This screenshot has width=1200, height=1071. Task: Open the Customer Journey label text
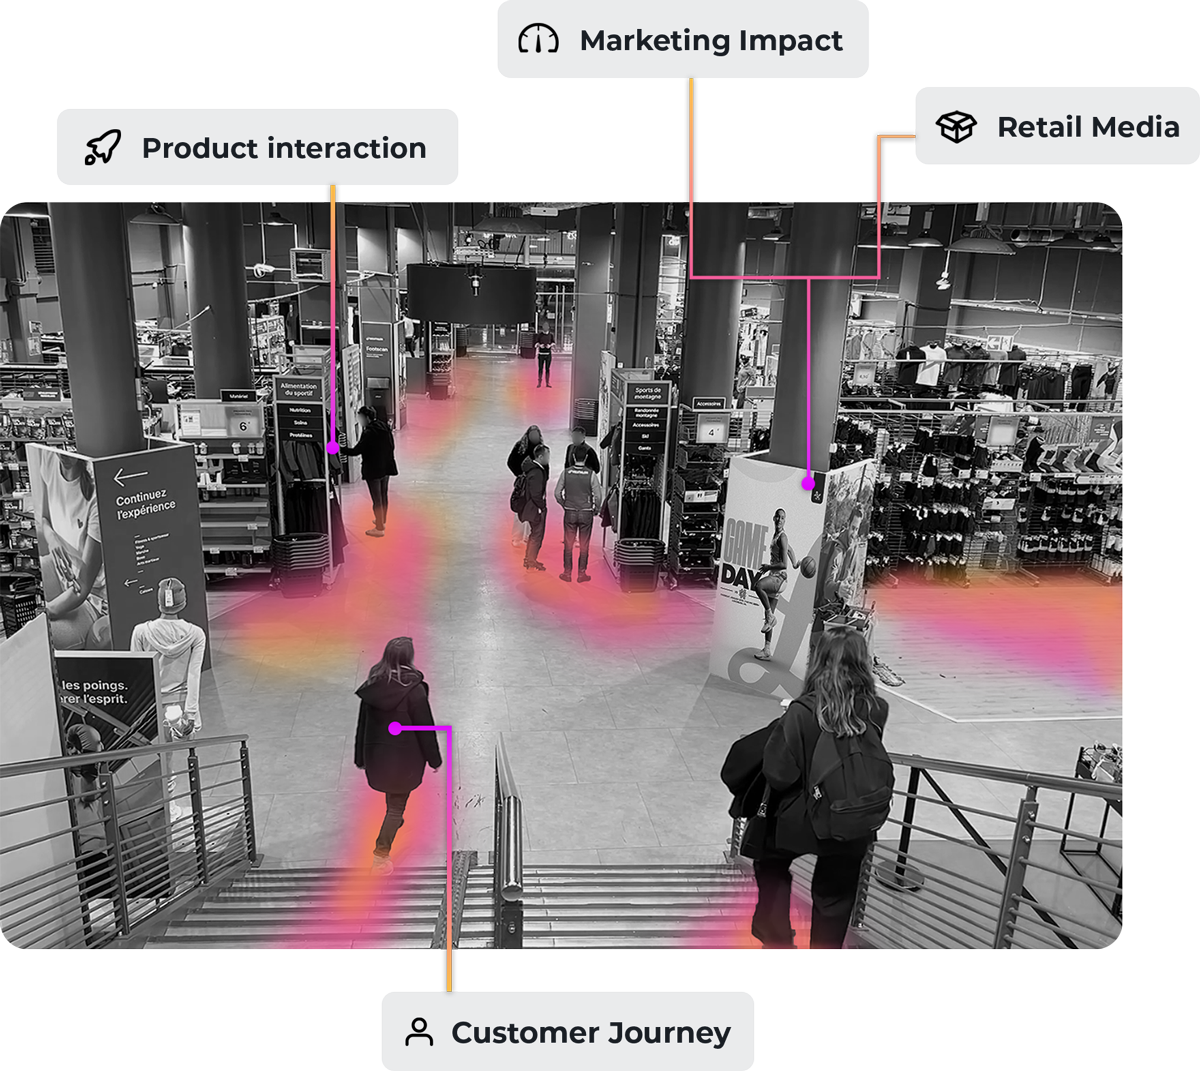click(x=591, y=1032)
